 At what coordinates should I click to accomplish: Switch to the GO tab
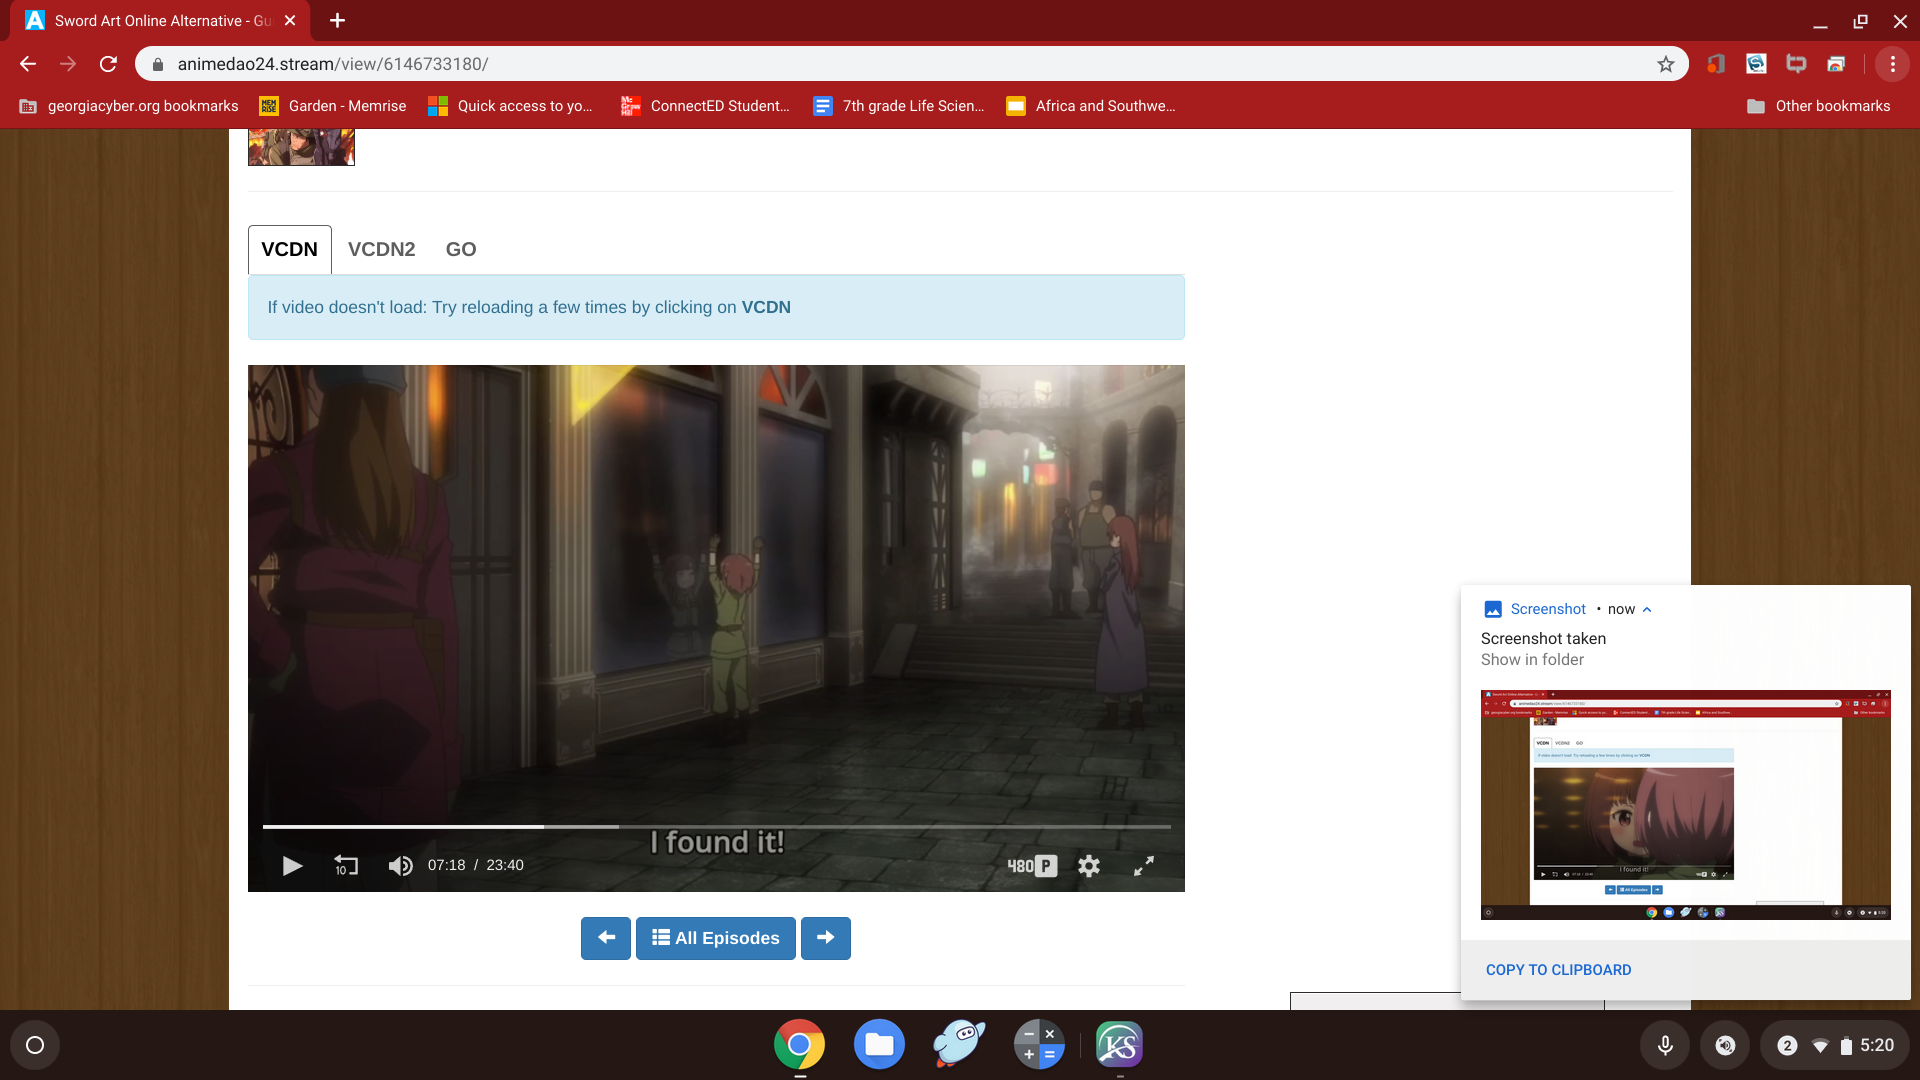pos(461,250)
